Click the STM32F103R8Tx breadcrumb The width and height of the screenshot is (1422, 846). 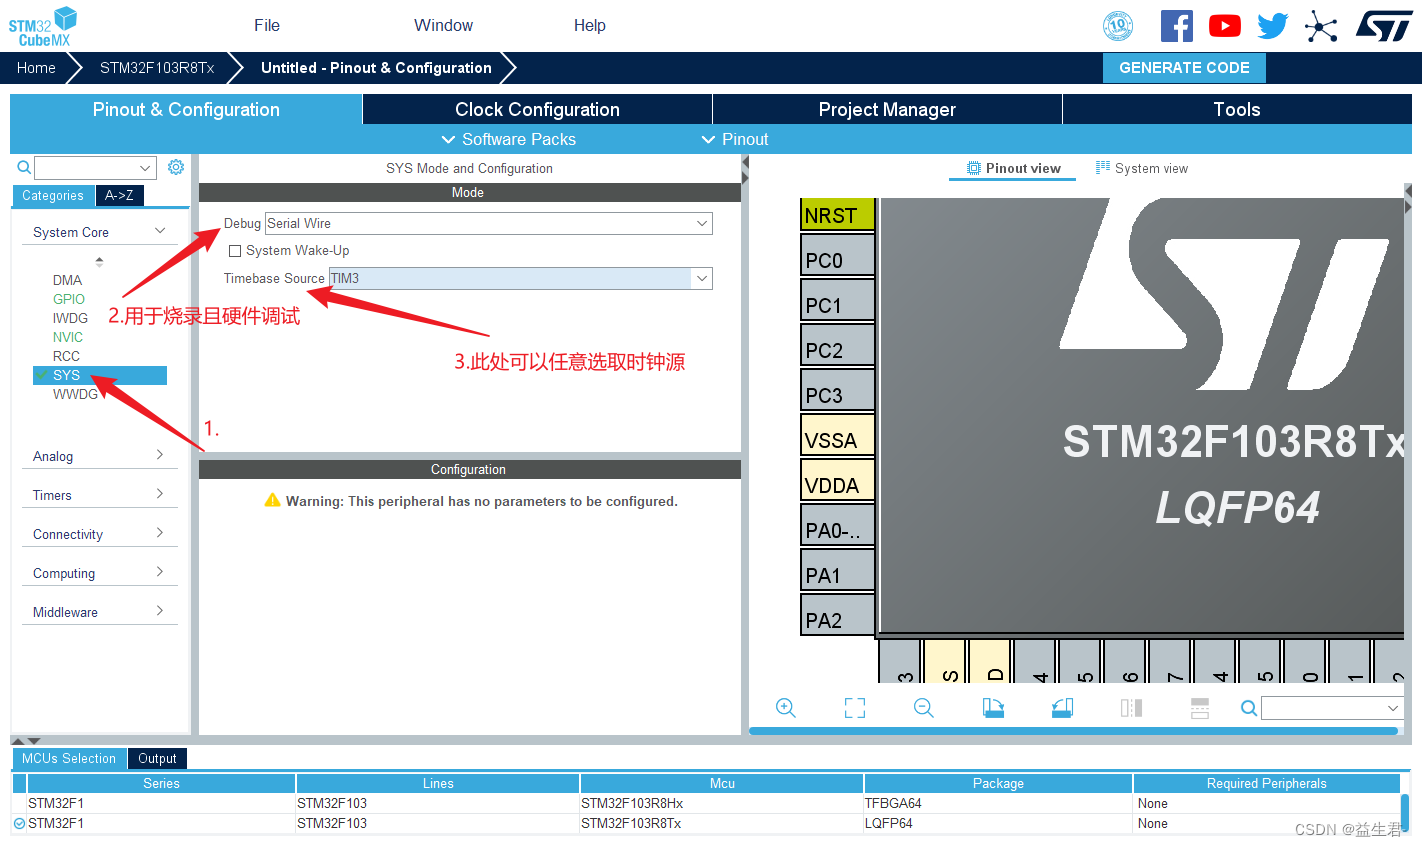[x=157, y=68]
